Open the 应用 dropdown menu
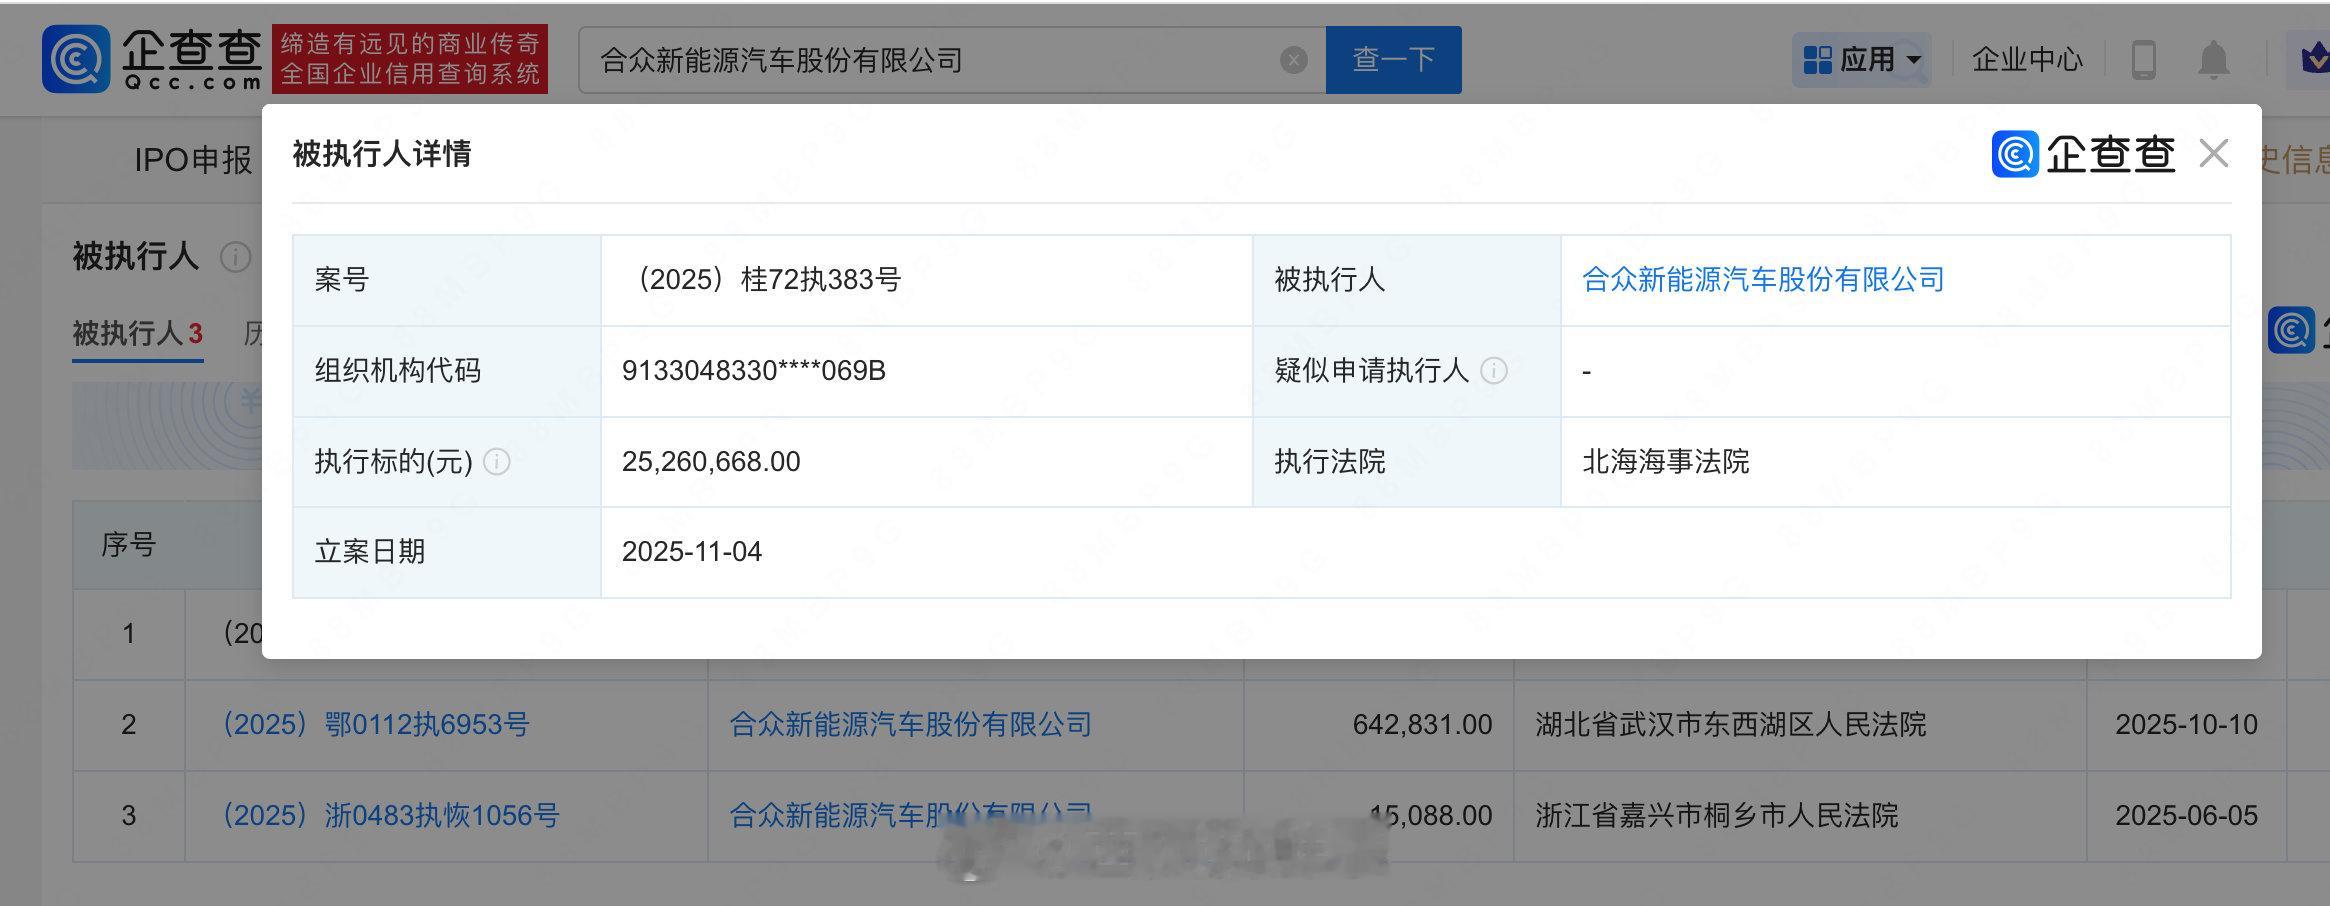Screen dimensions: 2330x906 pyautogui.click(x=1862, y=60)
